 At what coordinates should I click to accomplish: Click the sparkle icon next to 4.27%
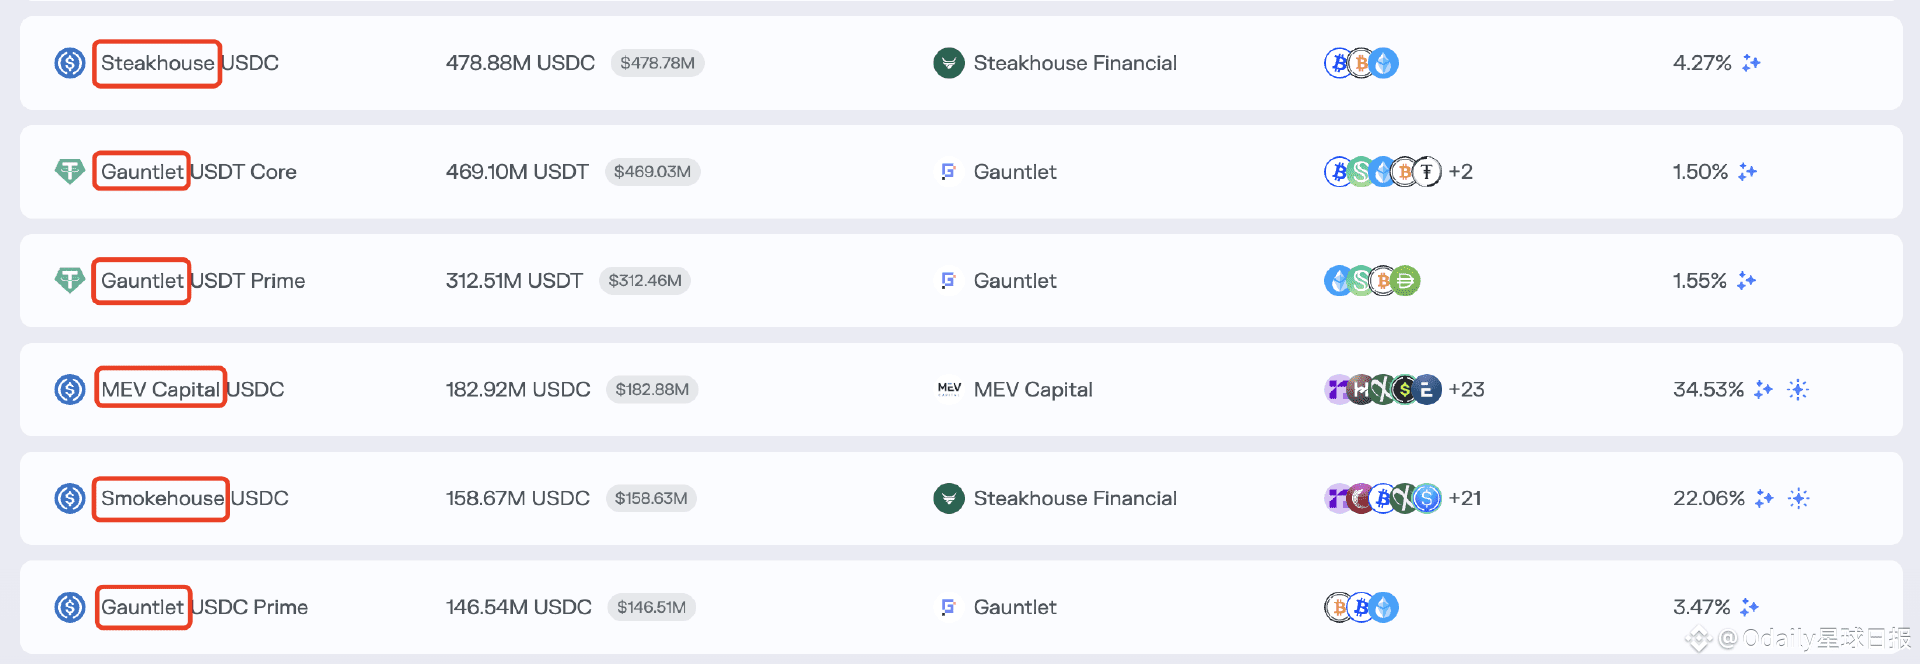pyautogui.click(x=1751, y=63)
